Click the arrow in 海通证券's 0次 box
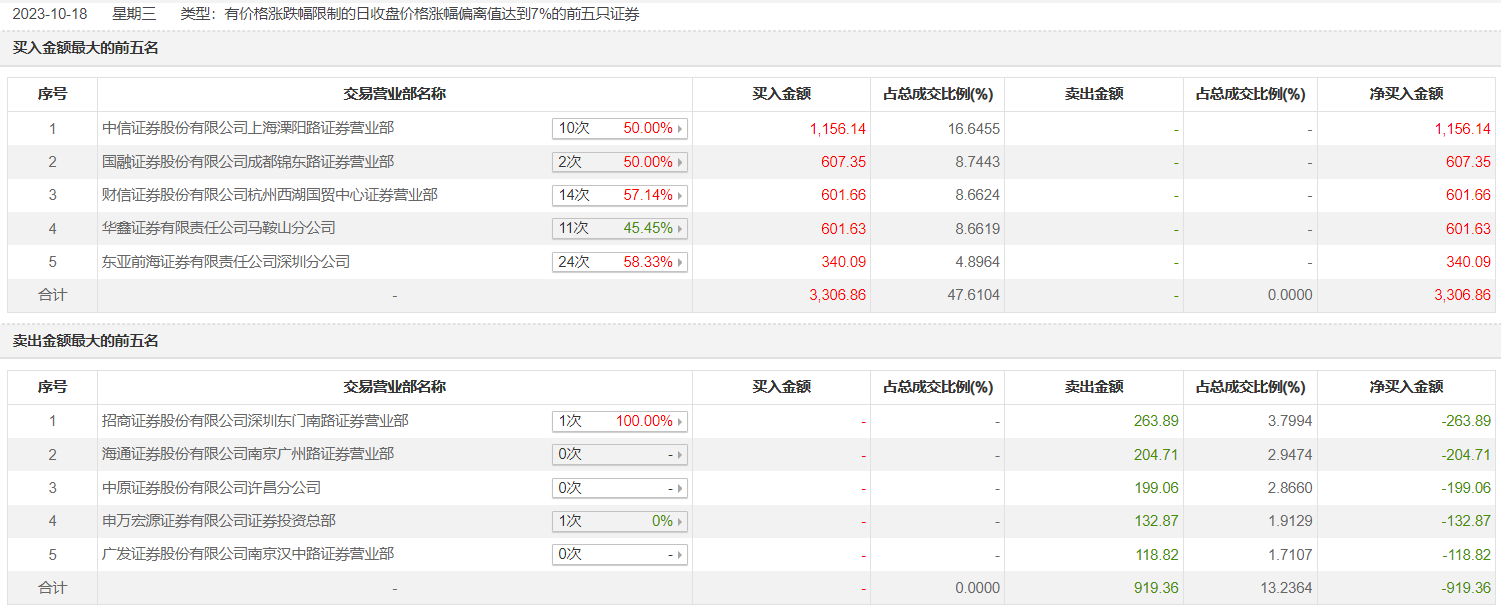Screen dimensions: 1501x607 coord(681,455)
